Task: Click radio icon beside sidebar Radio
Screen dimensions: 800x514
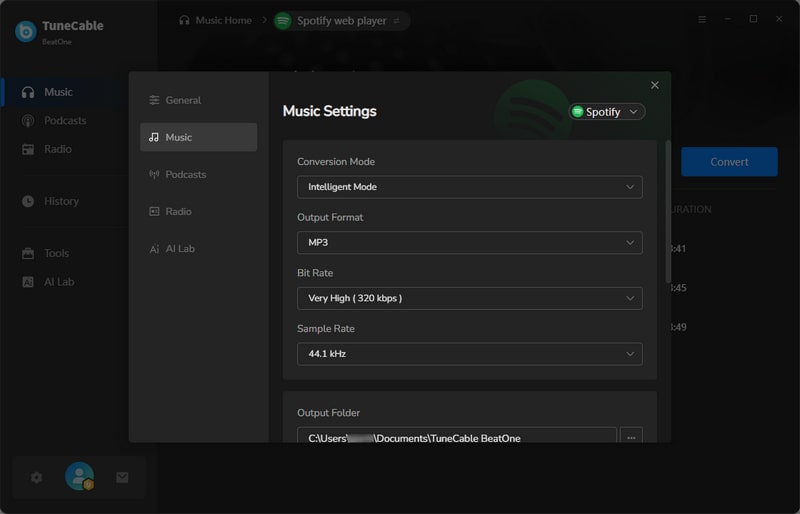Action: tap(28, 149)
